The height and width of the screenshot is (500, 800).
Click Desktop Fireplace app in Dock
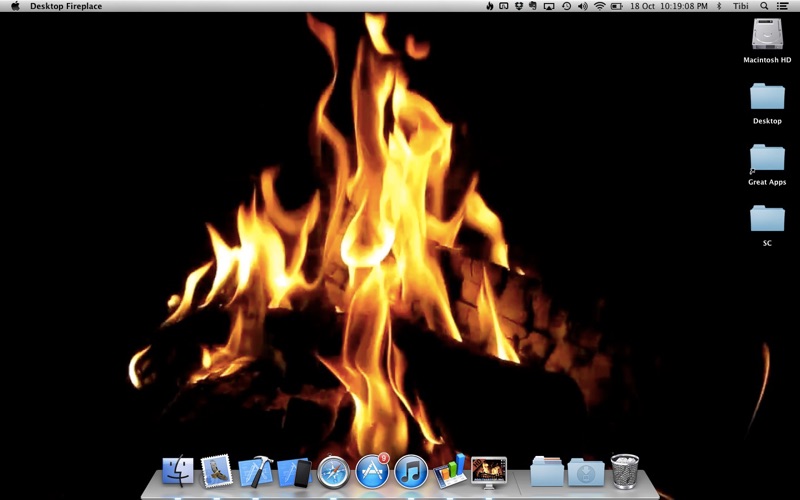click(x=489, y=471)
